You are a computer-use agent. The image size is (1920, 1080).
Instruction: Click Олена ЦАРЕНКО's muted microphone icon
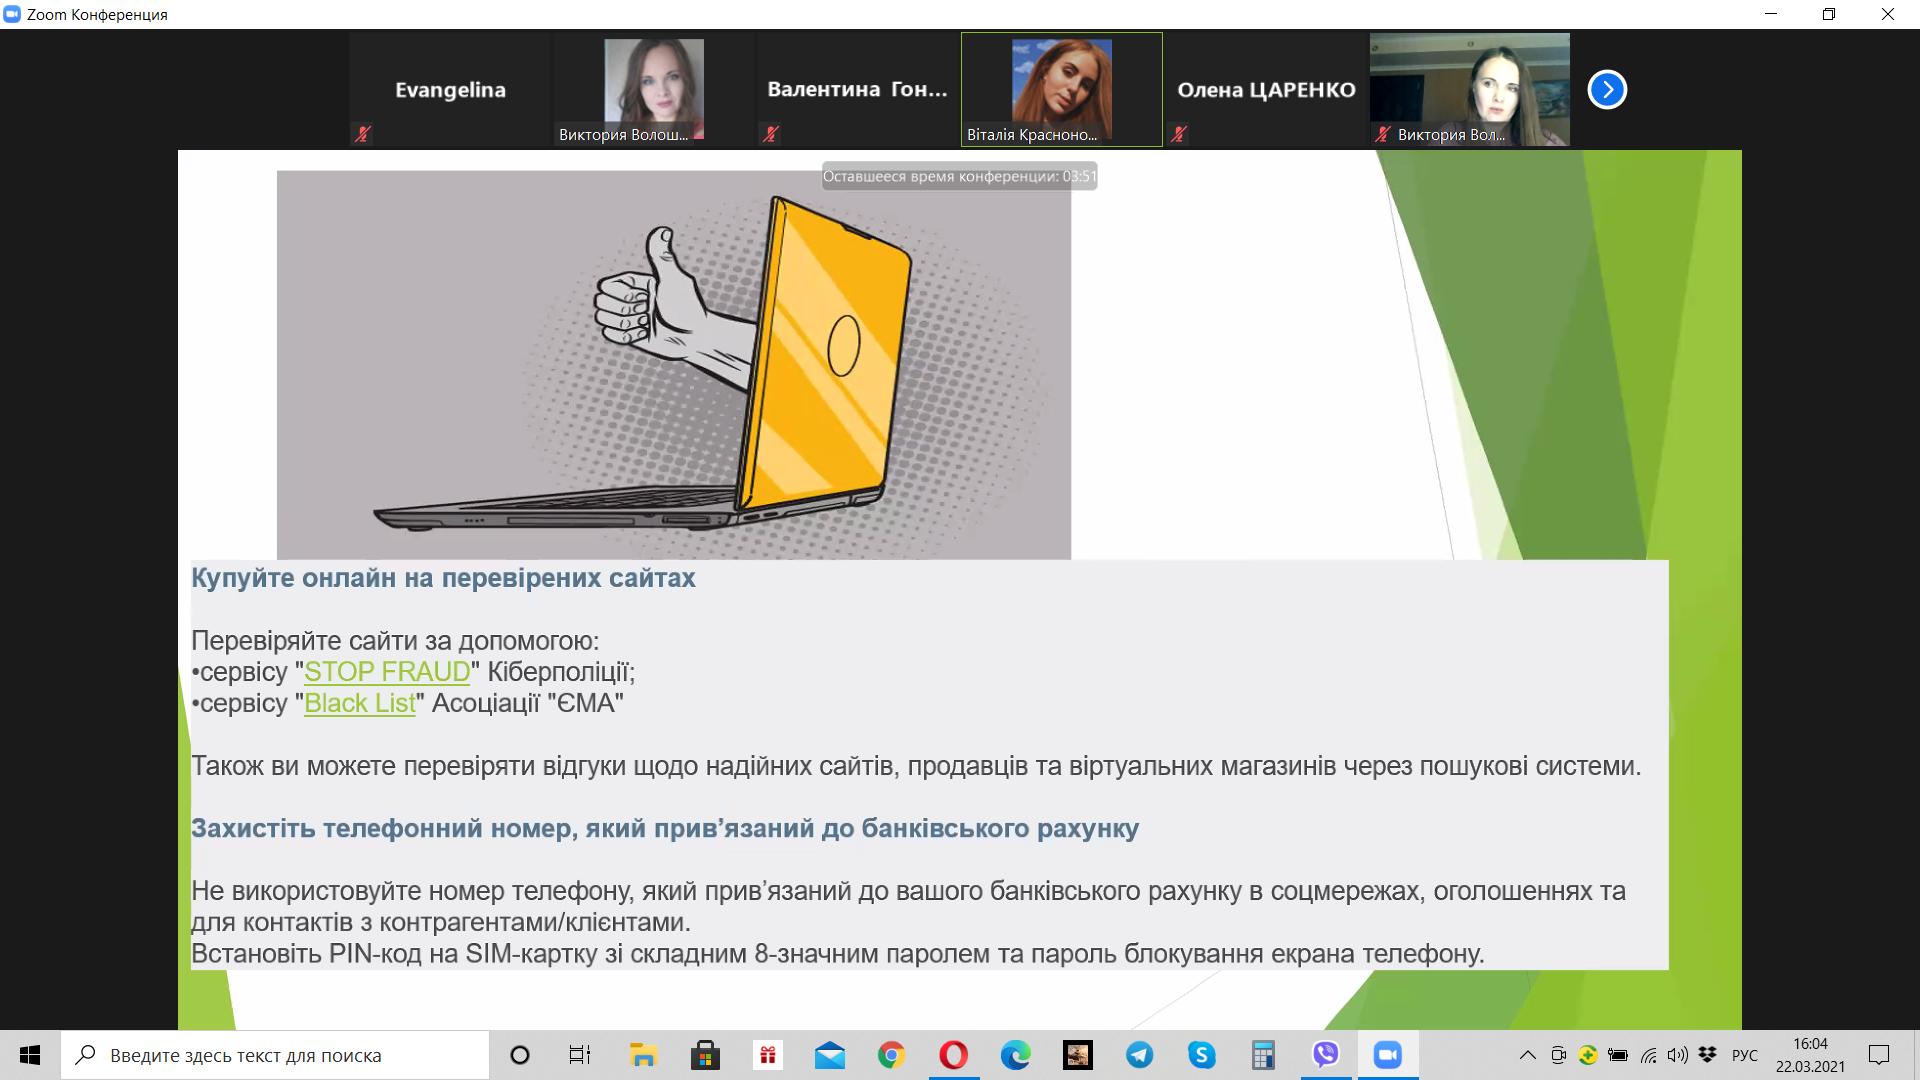(1179, 133)
